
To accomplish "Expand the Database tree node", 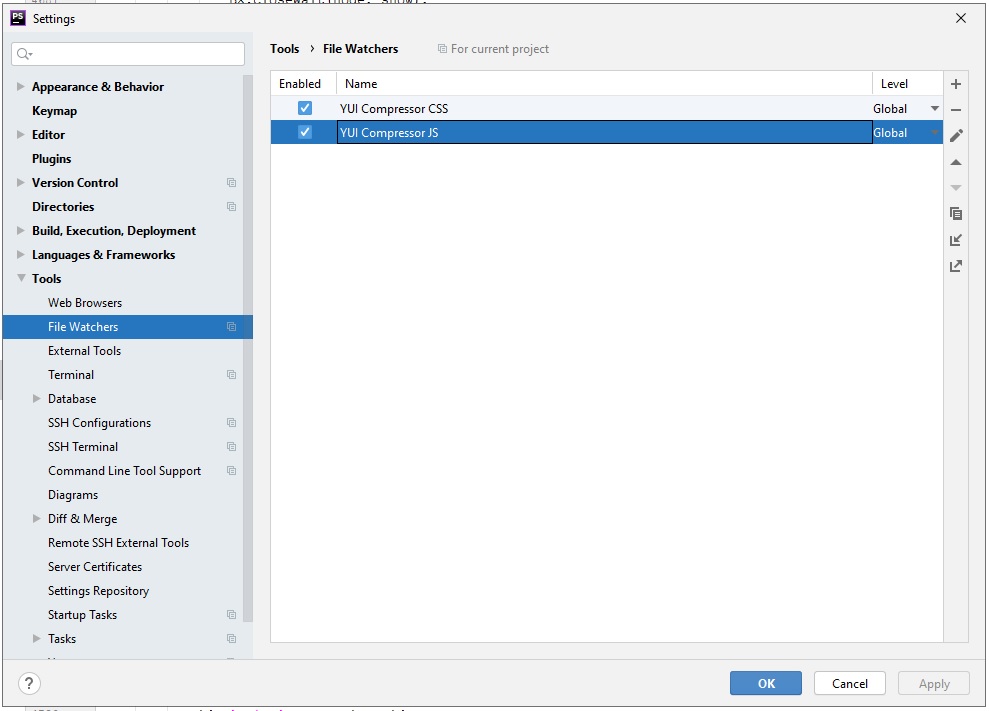I will [37, 399].
